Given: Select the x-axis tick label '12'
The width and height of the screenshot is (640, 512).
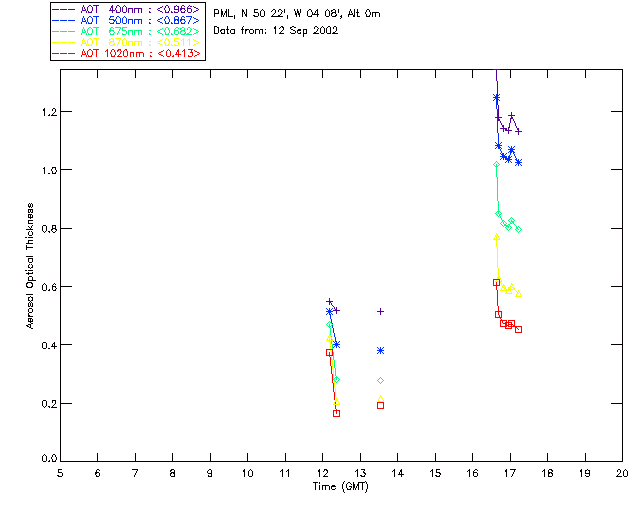Looking at the screenshot, I should pyautogui.click(x=322, y=474).
